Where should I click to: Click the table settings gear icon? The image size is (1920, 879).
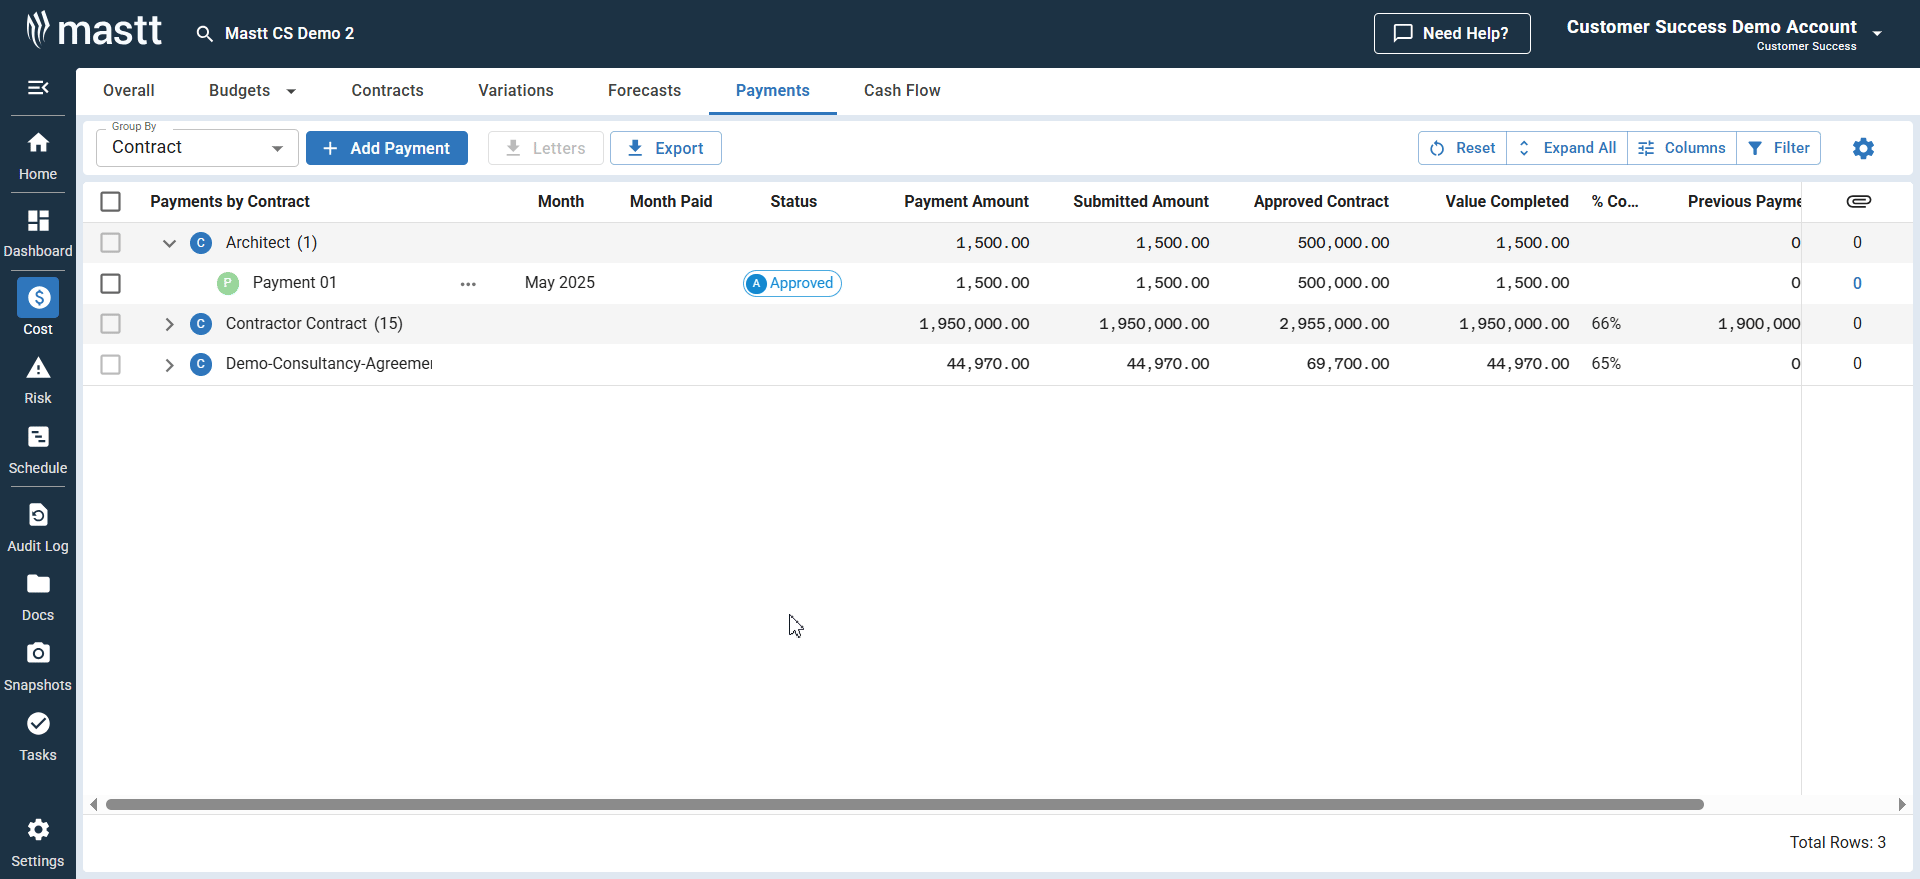coord(1863,148)
